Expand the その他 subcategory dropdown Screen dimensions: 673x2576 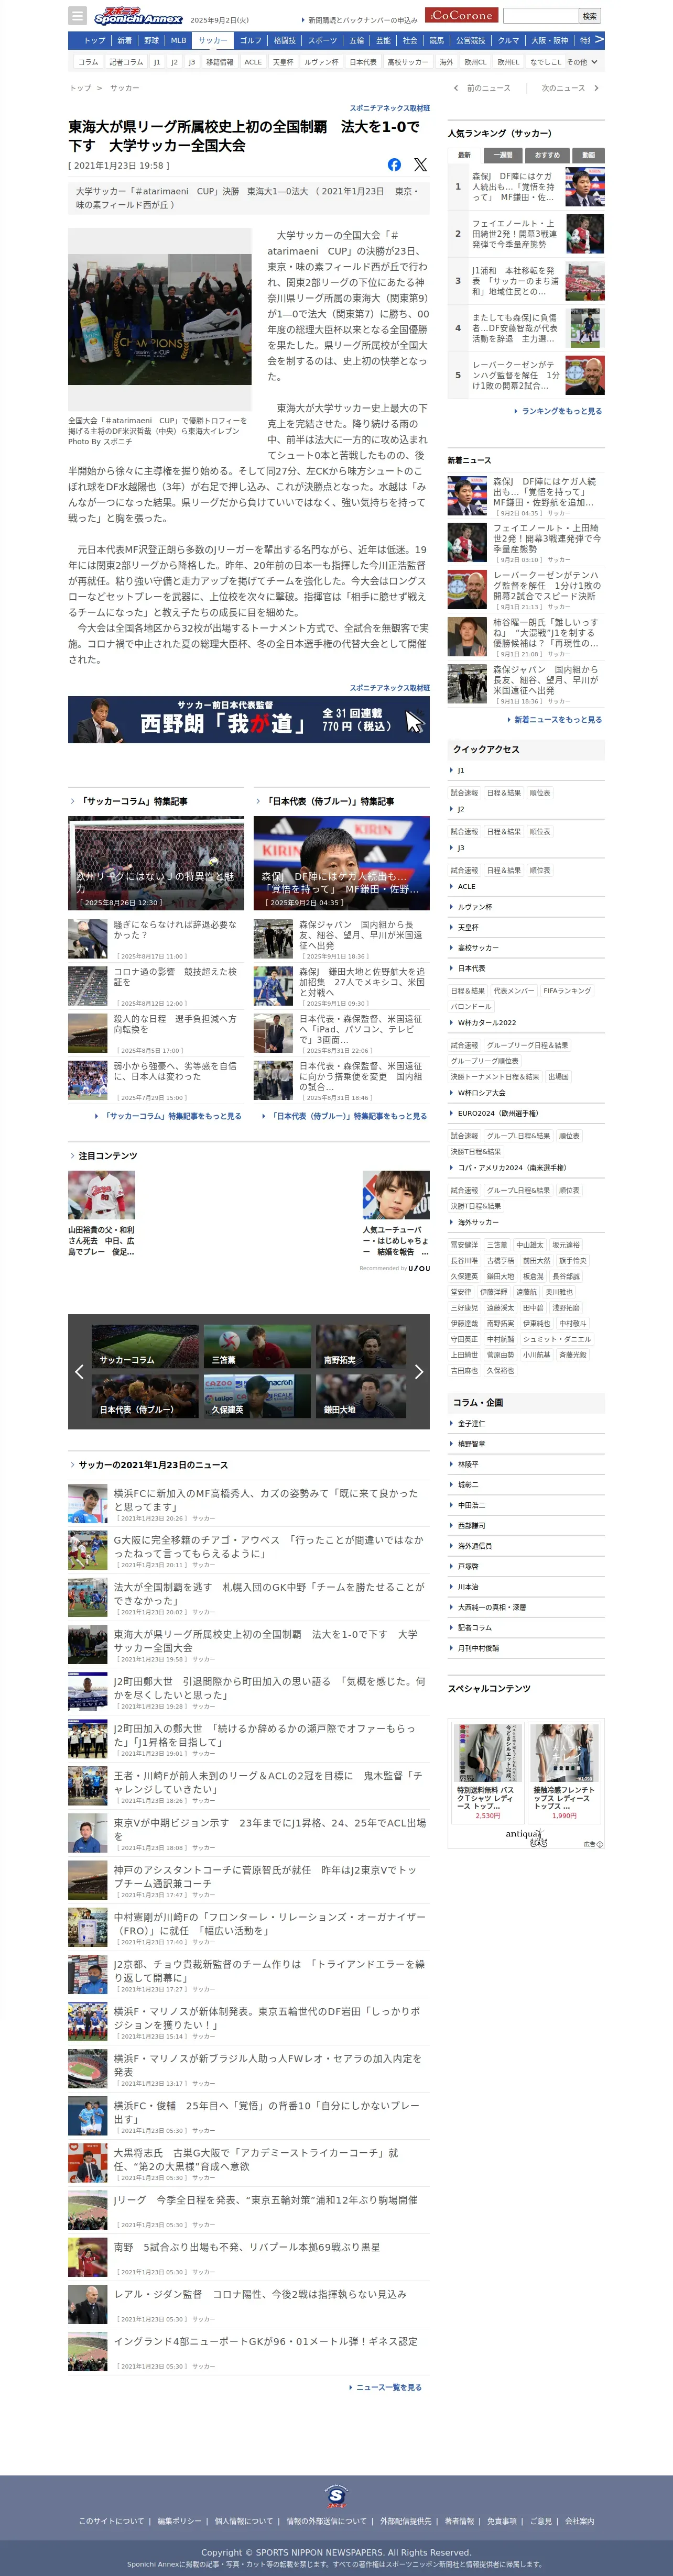click(x=582, y=62)
